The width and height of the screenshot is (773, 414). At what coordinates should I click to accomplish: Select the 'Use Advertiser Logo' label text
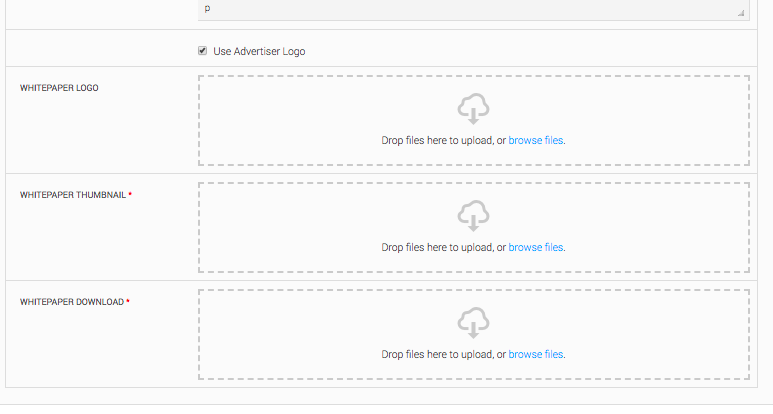click(259, 51)
